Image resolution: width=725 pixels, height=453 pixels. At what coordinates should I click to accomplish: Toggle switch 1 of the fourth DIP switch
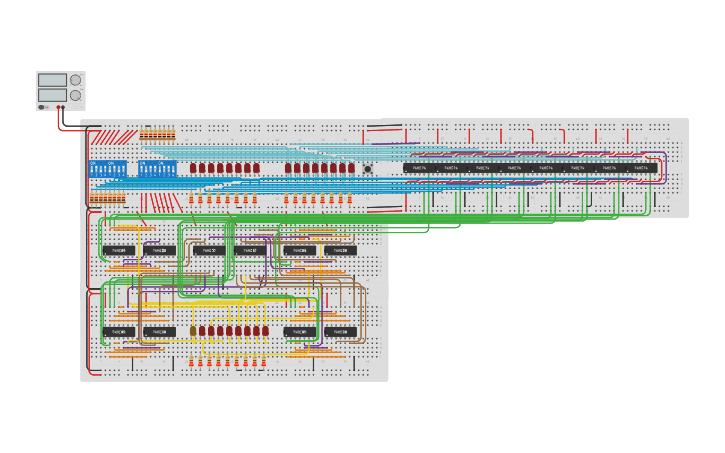click(160, 169)
